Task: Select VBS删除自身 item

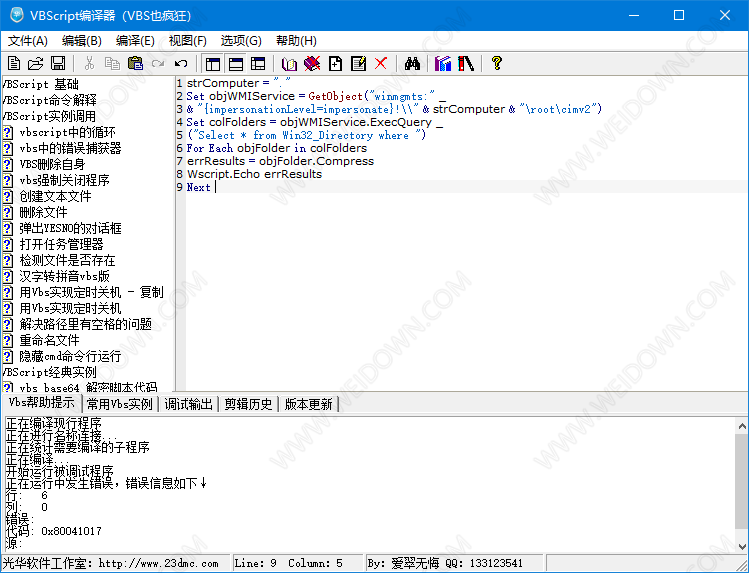Action: 52,164
